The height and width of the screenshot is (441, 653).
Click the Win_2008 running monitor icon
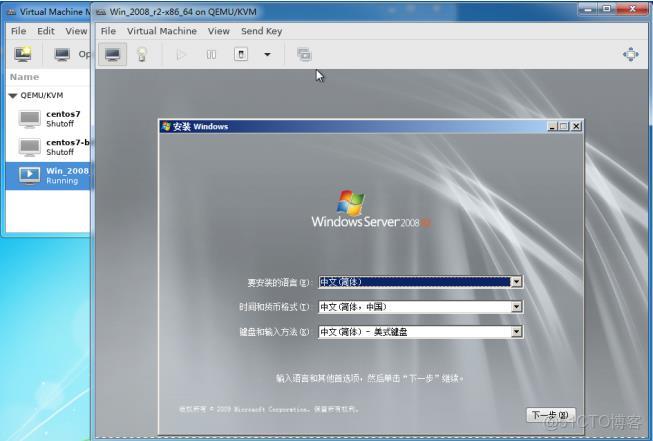point(30,176)
